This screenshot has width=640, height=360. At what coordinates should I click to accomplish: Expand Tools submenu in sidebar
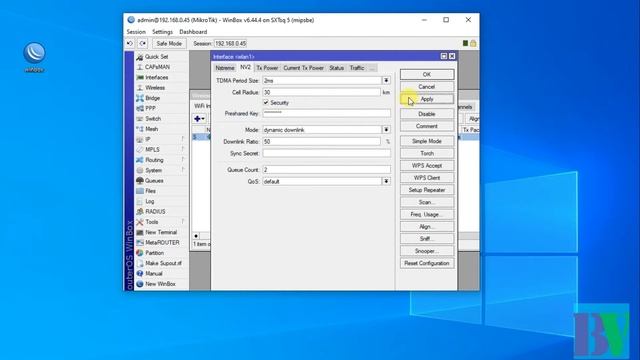[x=161, y=222]
